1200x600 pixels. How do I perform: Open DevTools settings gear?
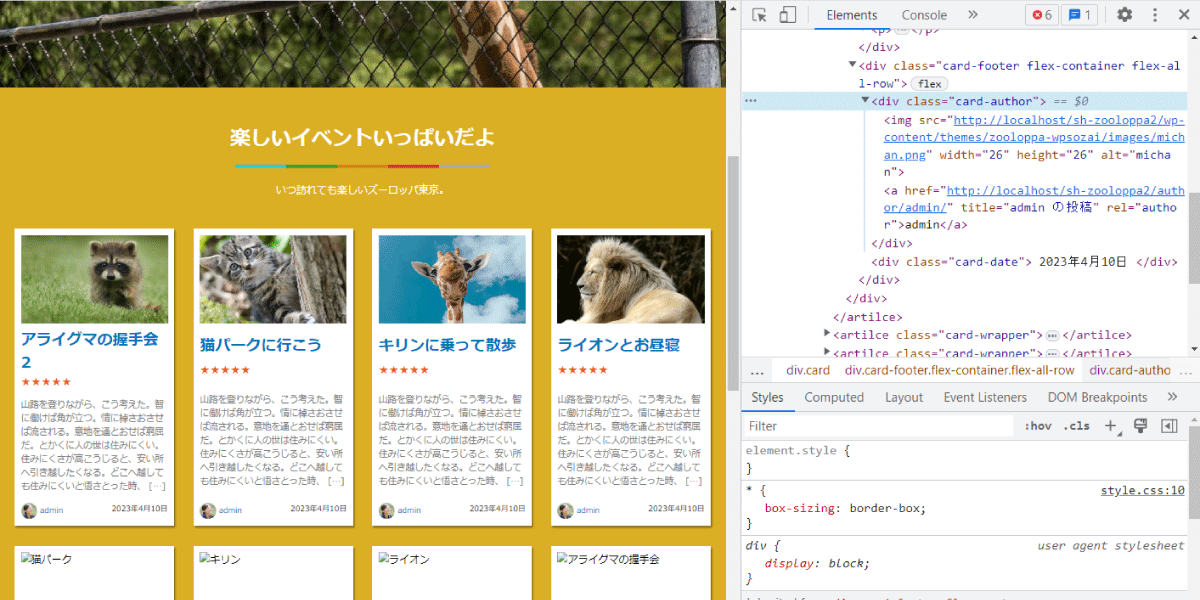(x=1125, y=15)
